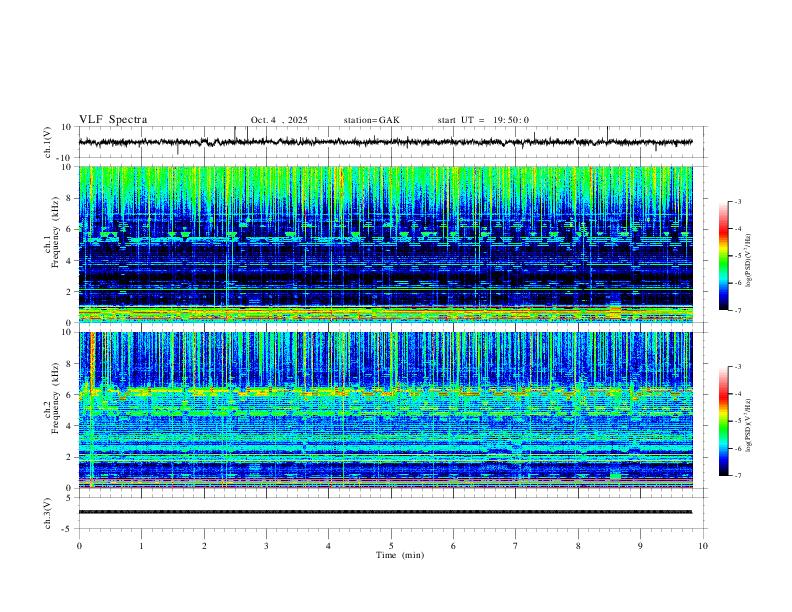Click inside the ch.2 spectrogram panel

point(385,410)
